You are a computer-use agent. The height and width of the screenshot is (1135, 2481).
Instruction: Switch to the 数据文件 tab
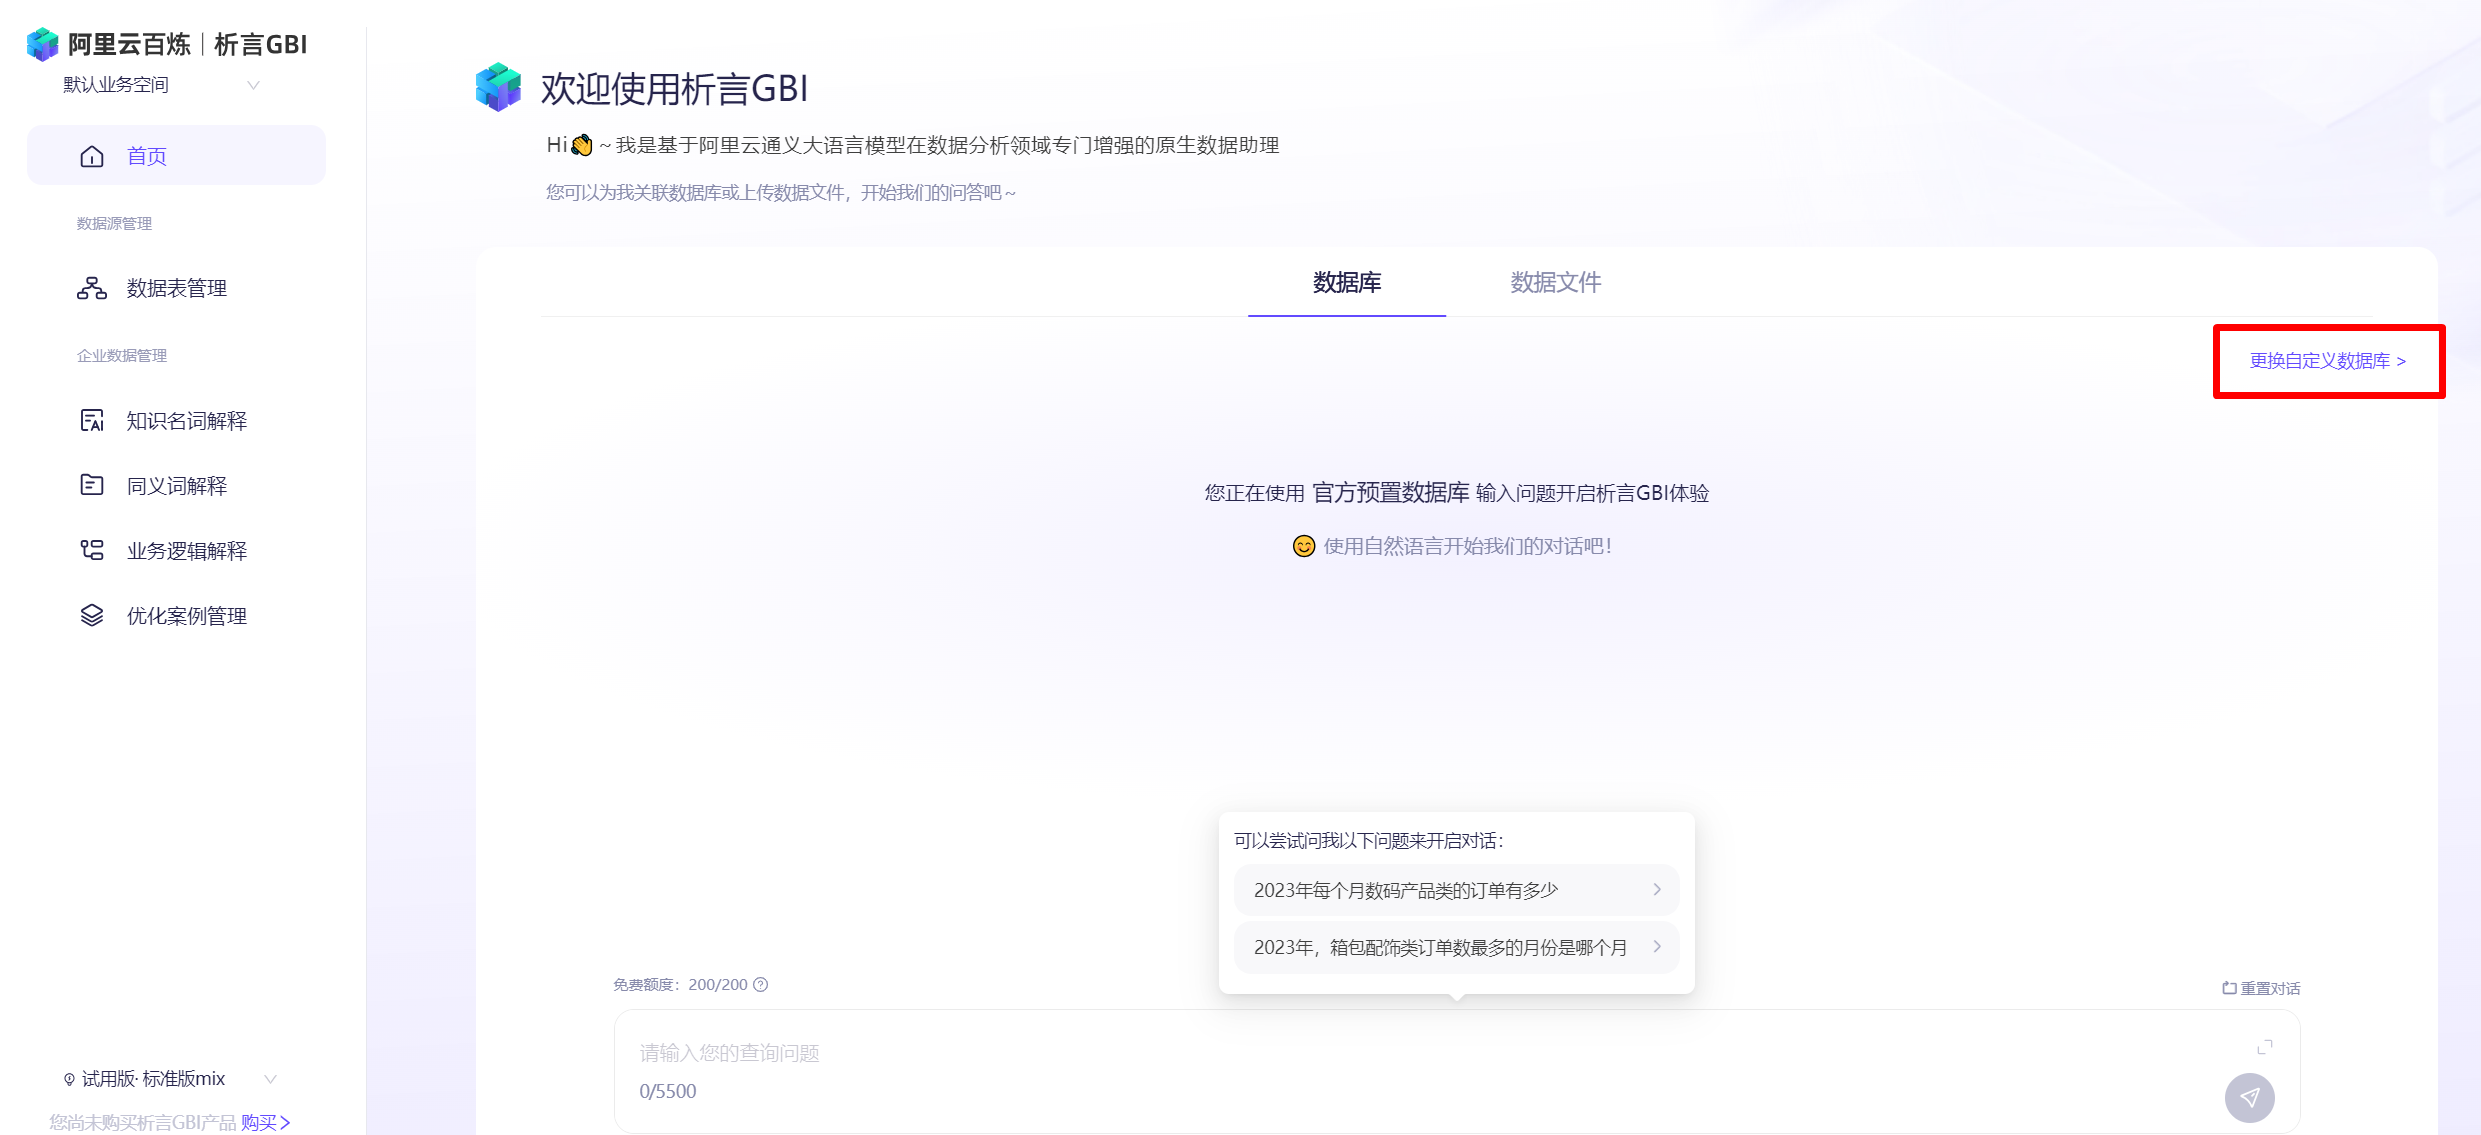(1555, 283)
